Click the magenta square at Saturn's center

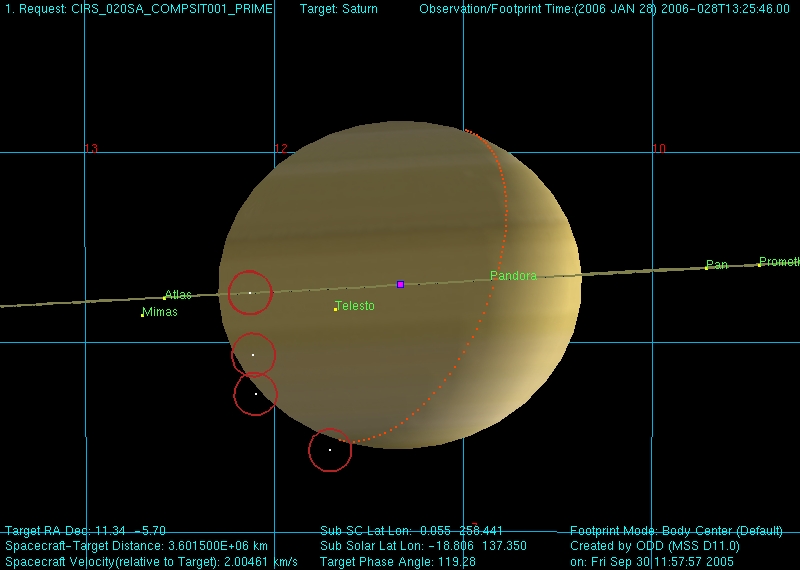click(400, 284)
